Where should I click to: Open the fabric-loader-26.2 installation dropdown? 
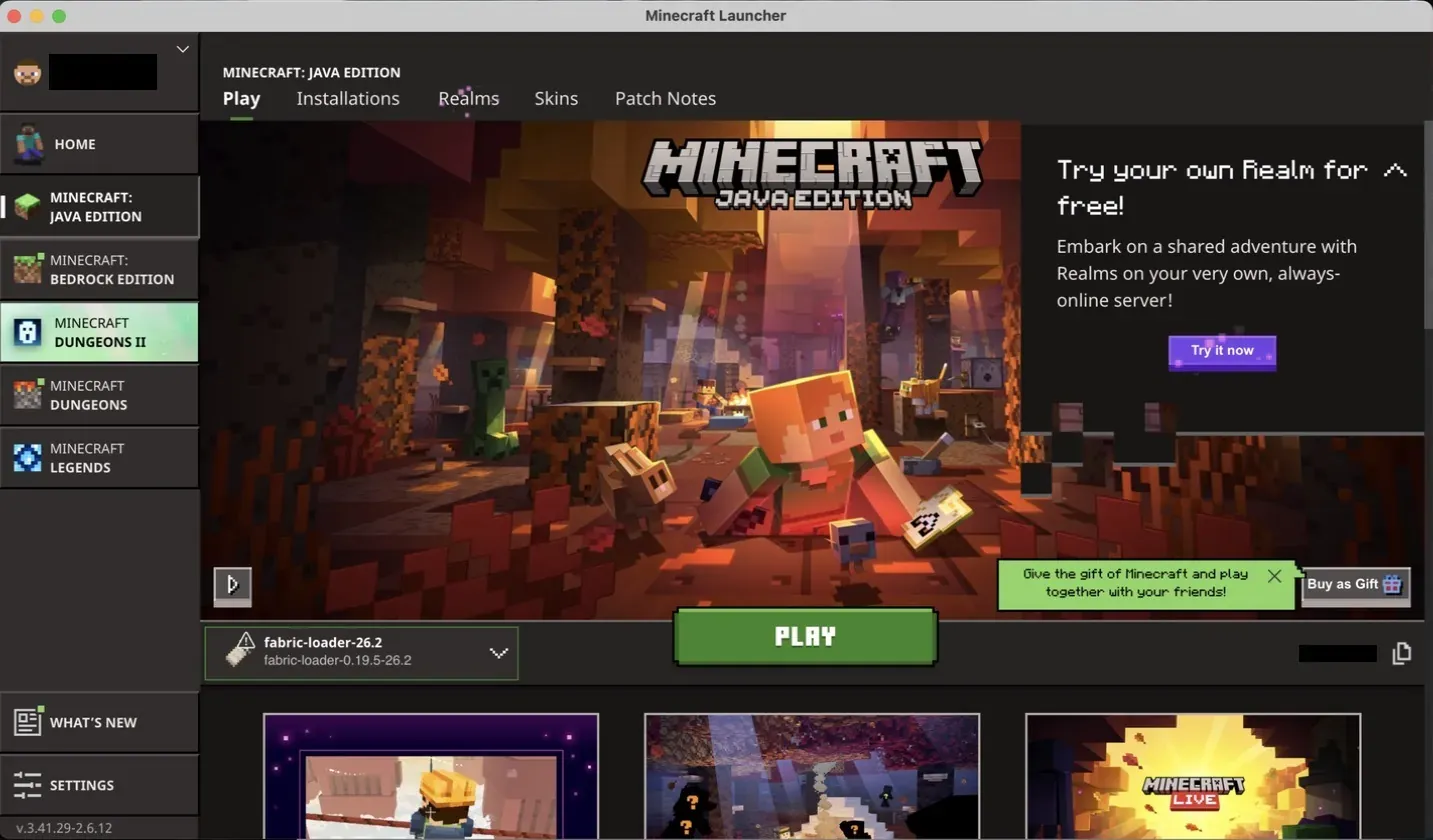tap(361, 653)
